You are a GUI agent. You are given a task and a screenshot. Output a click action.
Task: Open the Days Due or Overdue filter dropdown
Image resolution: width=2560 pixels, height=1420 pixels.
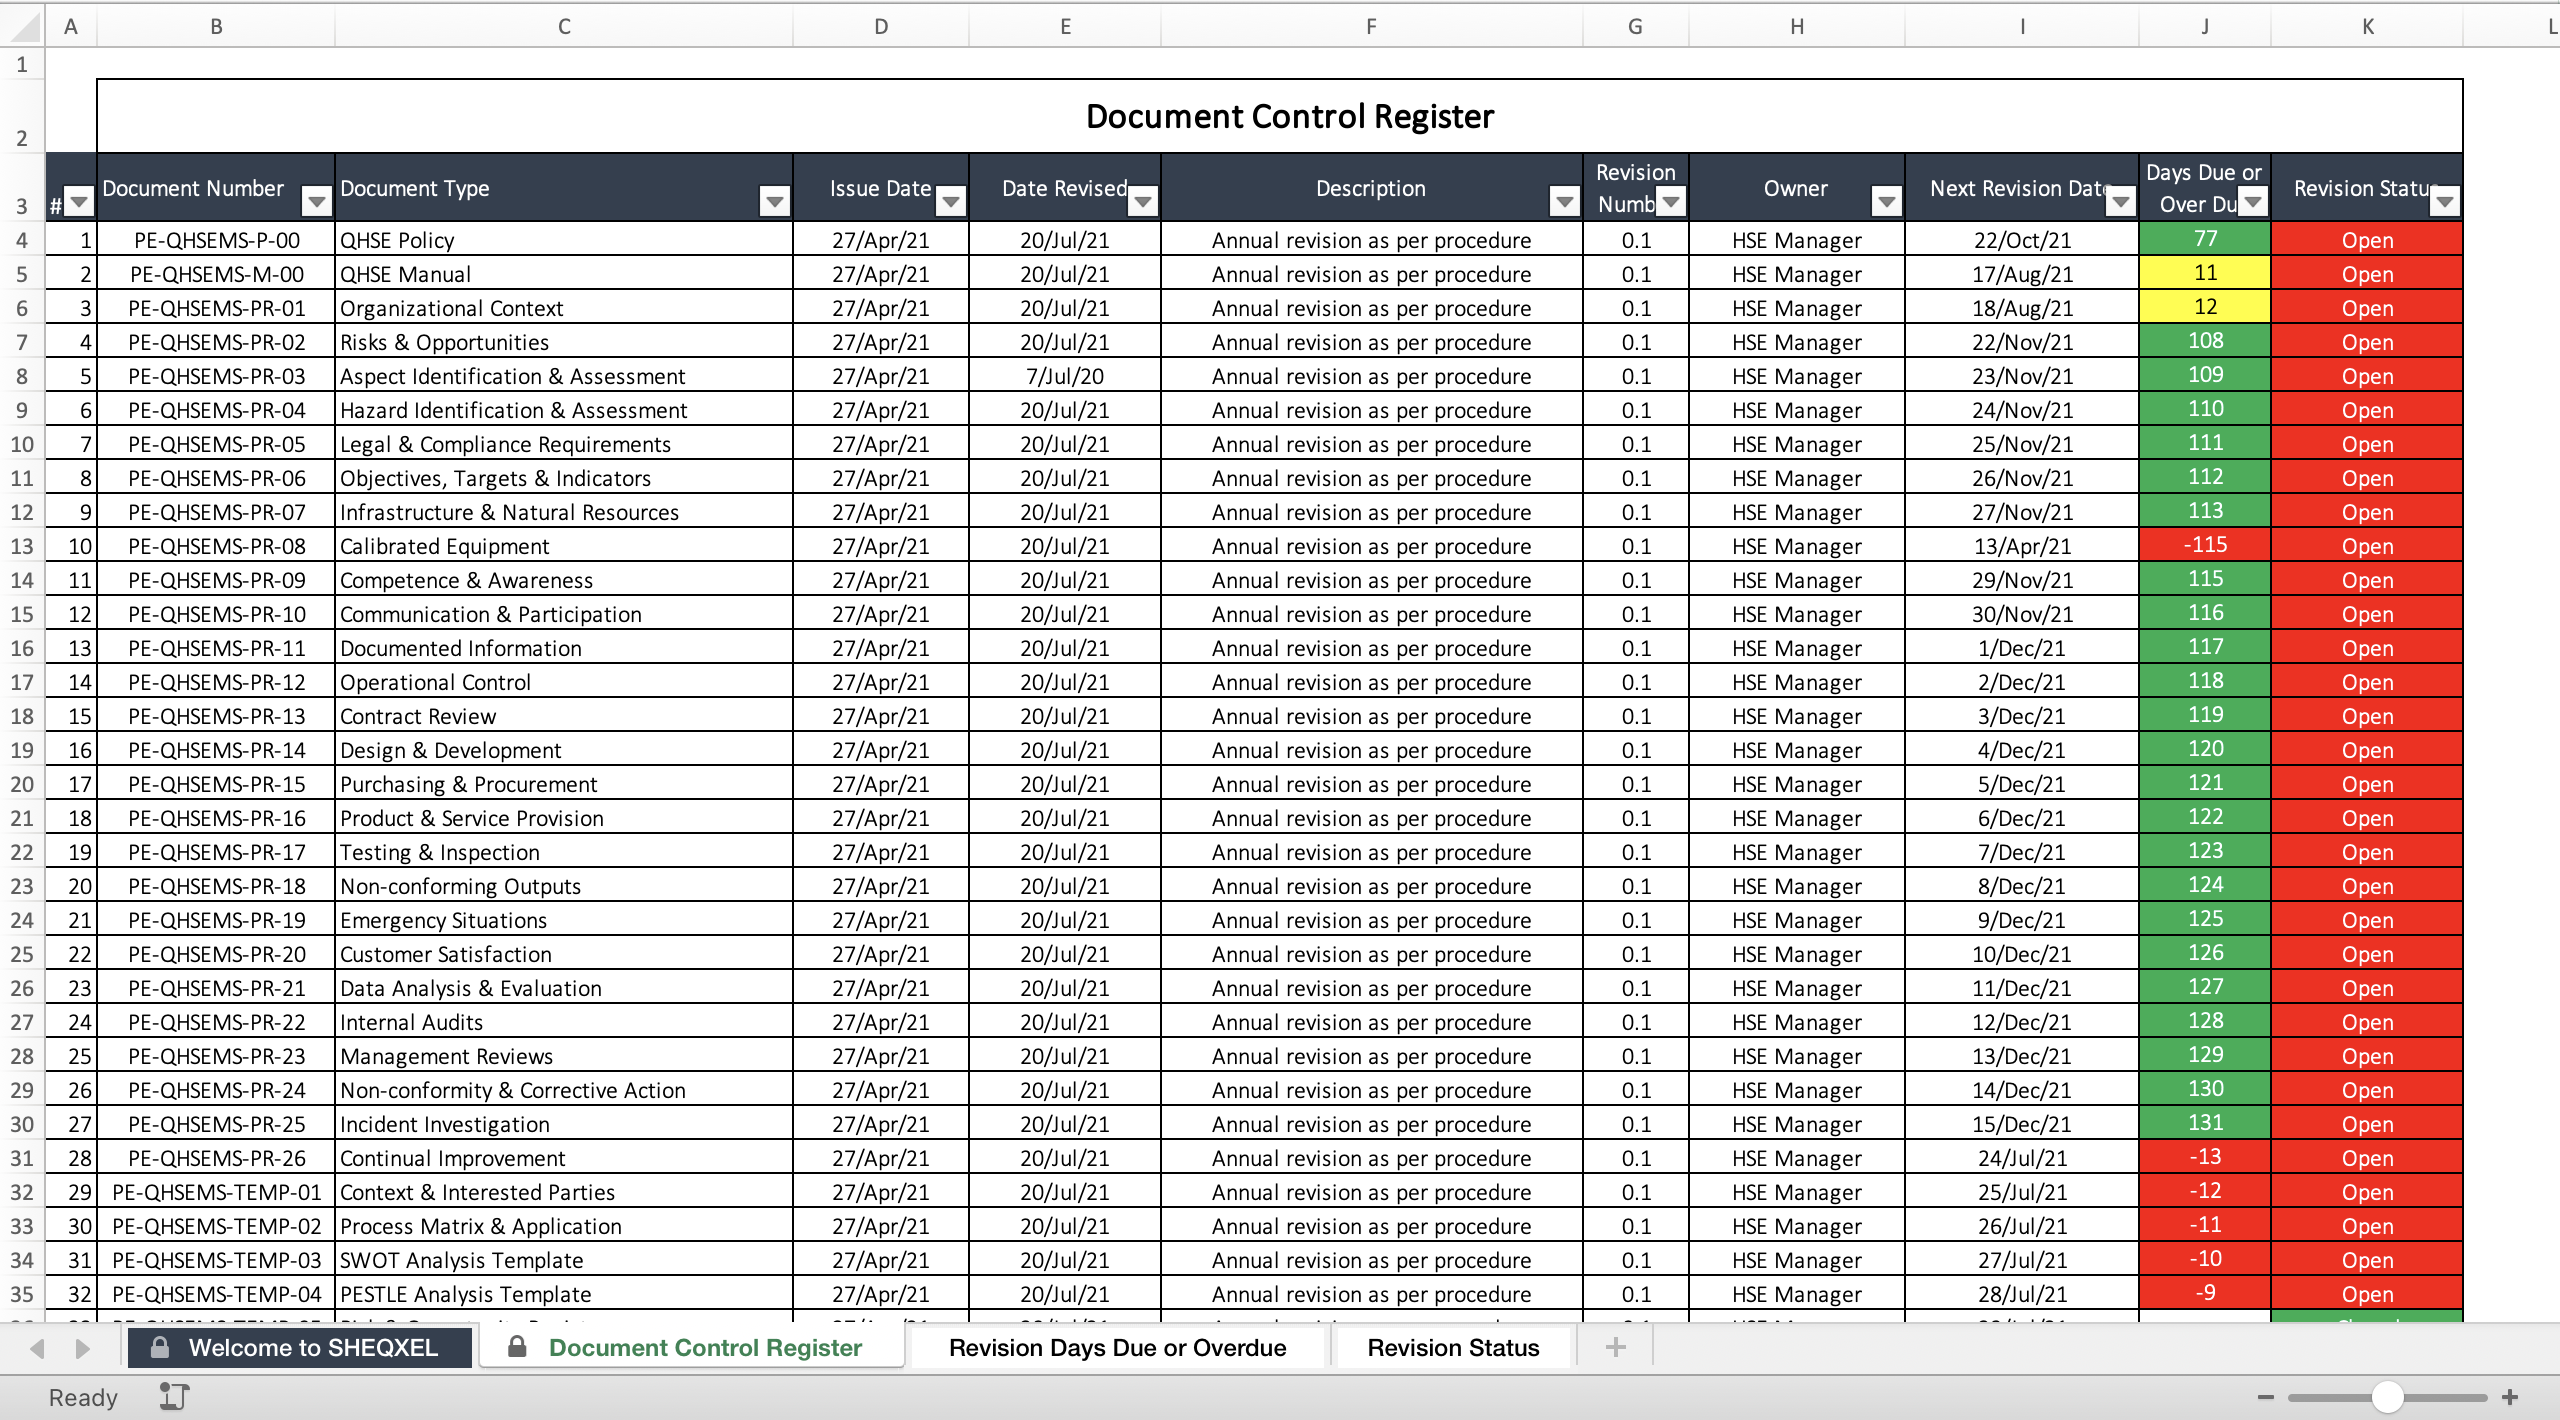tap(2253, 203)
